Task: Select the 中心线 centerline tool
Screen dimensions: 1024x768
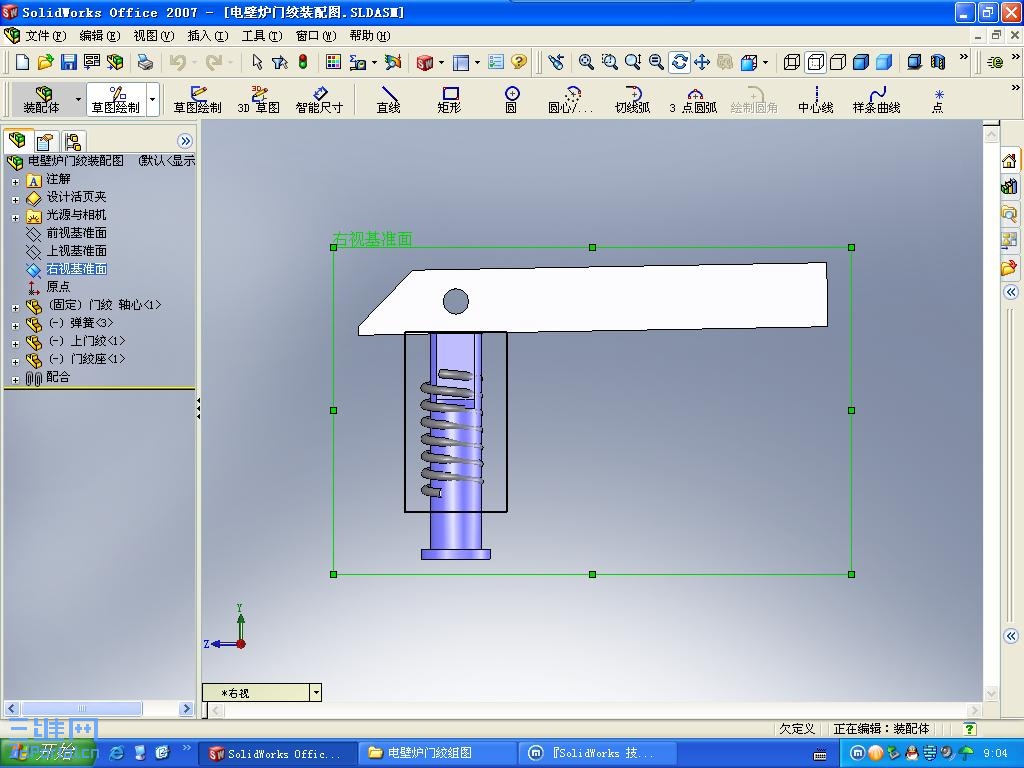Action: coord(816,100)
